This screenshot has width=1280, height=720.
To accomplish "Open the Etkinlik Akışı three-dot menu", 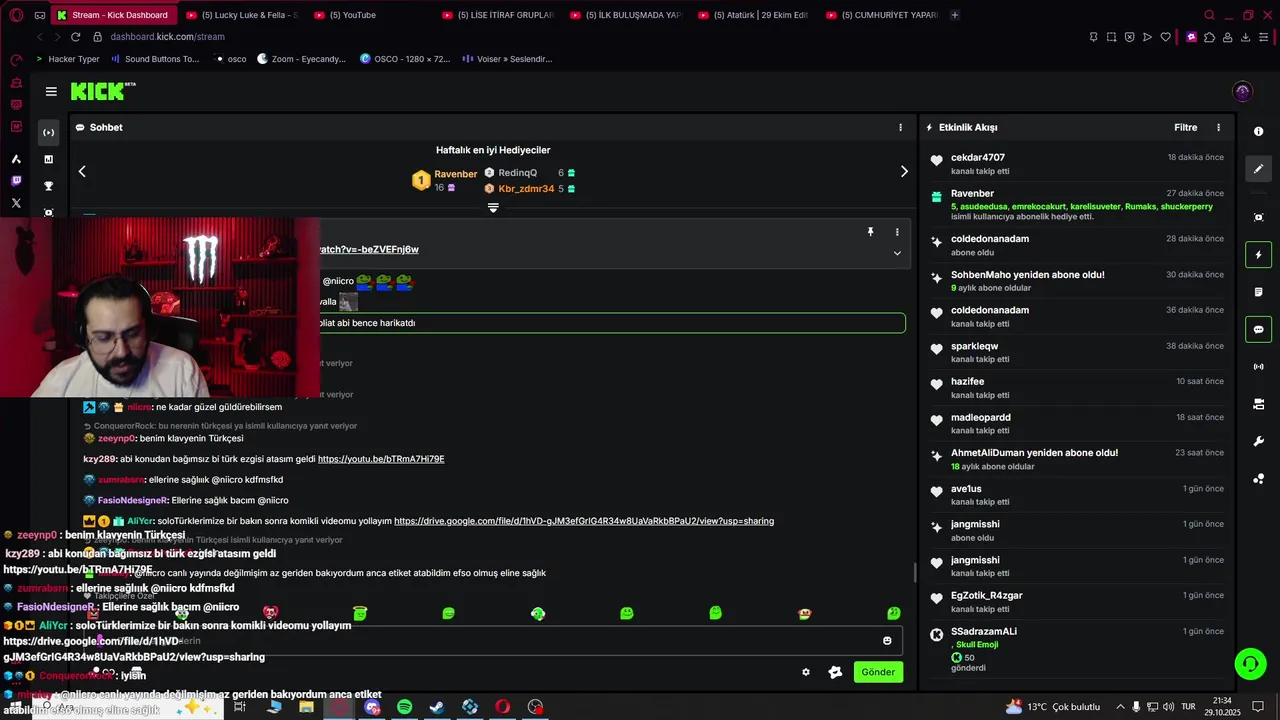I will tap(1218, 128).
